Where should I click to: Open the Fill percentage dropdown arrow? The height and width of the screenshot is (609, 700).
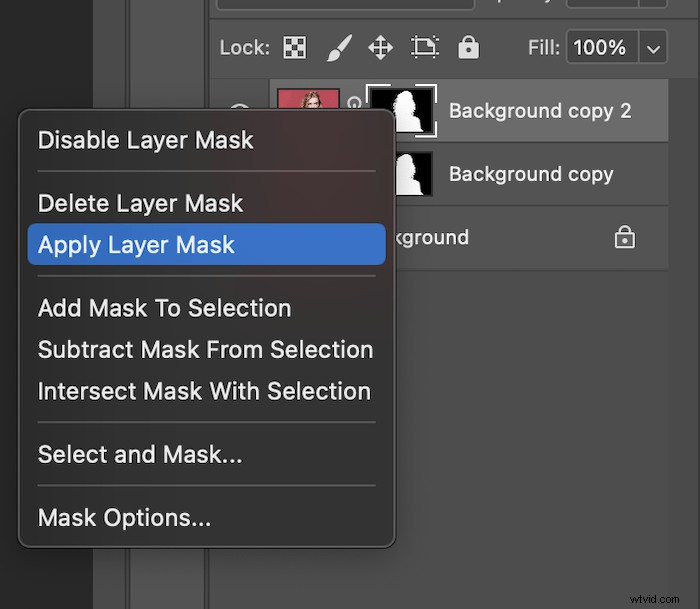(x=653, y=47)
